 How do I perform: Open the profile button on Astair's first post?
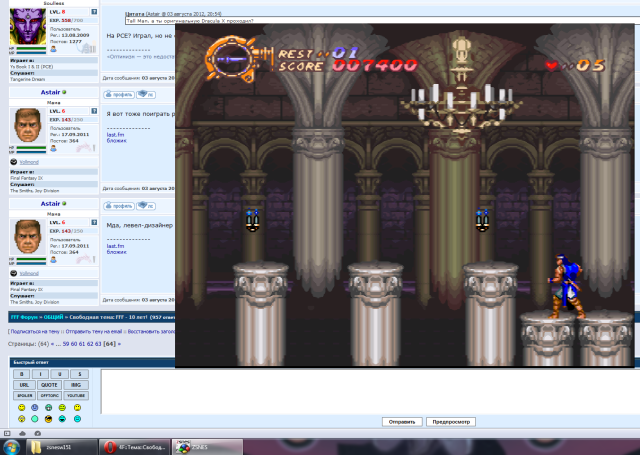tap(119, 95)
